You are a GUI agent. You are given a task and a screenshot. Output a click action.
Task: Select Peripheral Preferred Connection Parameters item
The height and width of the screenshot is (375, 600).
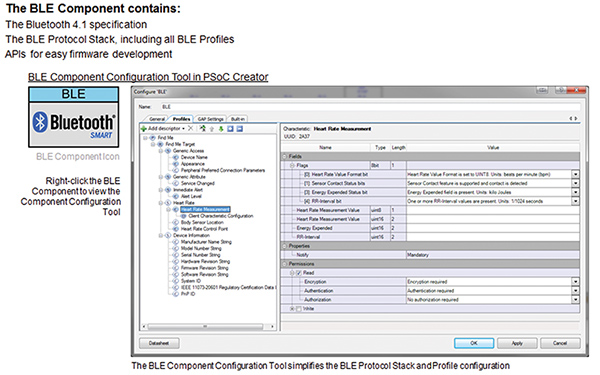click(223, 170)
